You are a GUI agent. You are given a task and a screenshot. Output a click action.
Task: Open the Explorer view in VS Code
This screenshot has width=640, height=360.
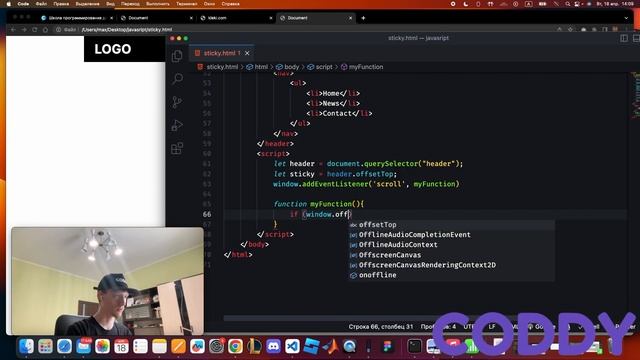click(177, 56)
